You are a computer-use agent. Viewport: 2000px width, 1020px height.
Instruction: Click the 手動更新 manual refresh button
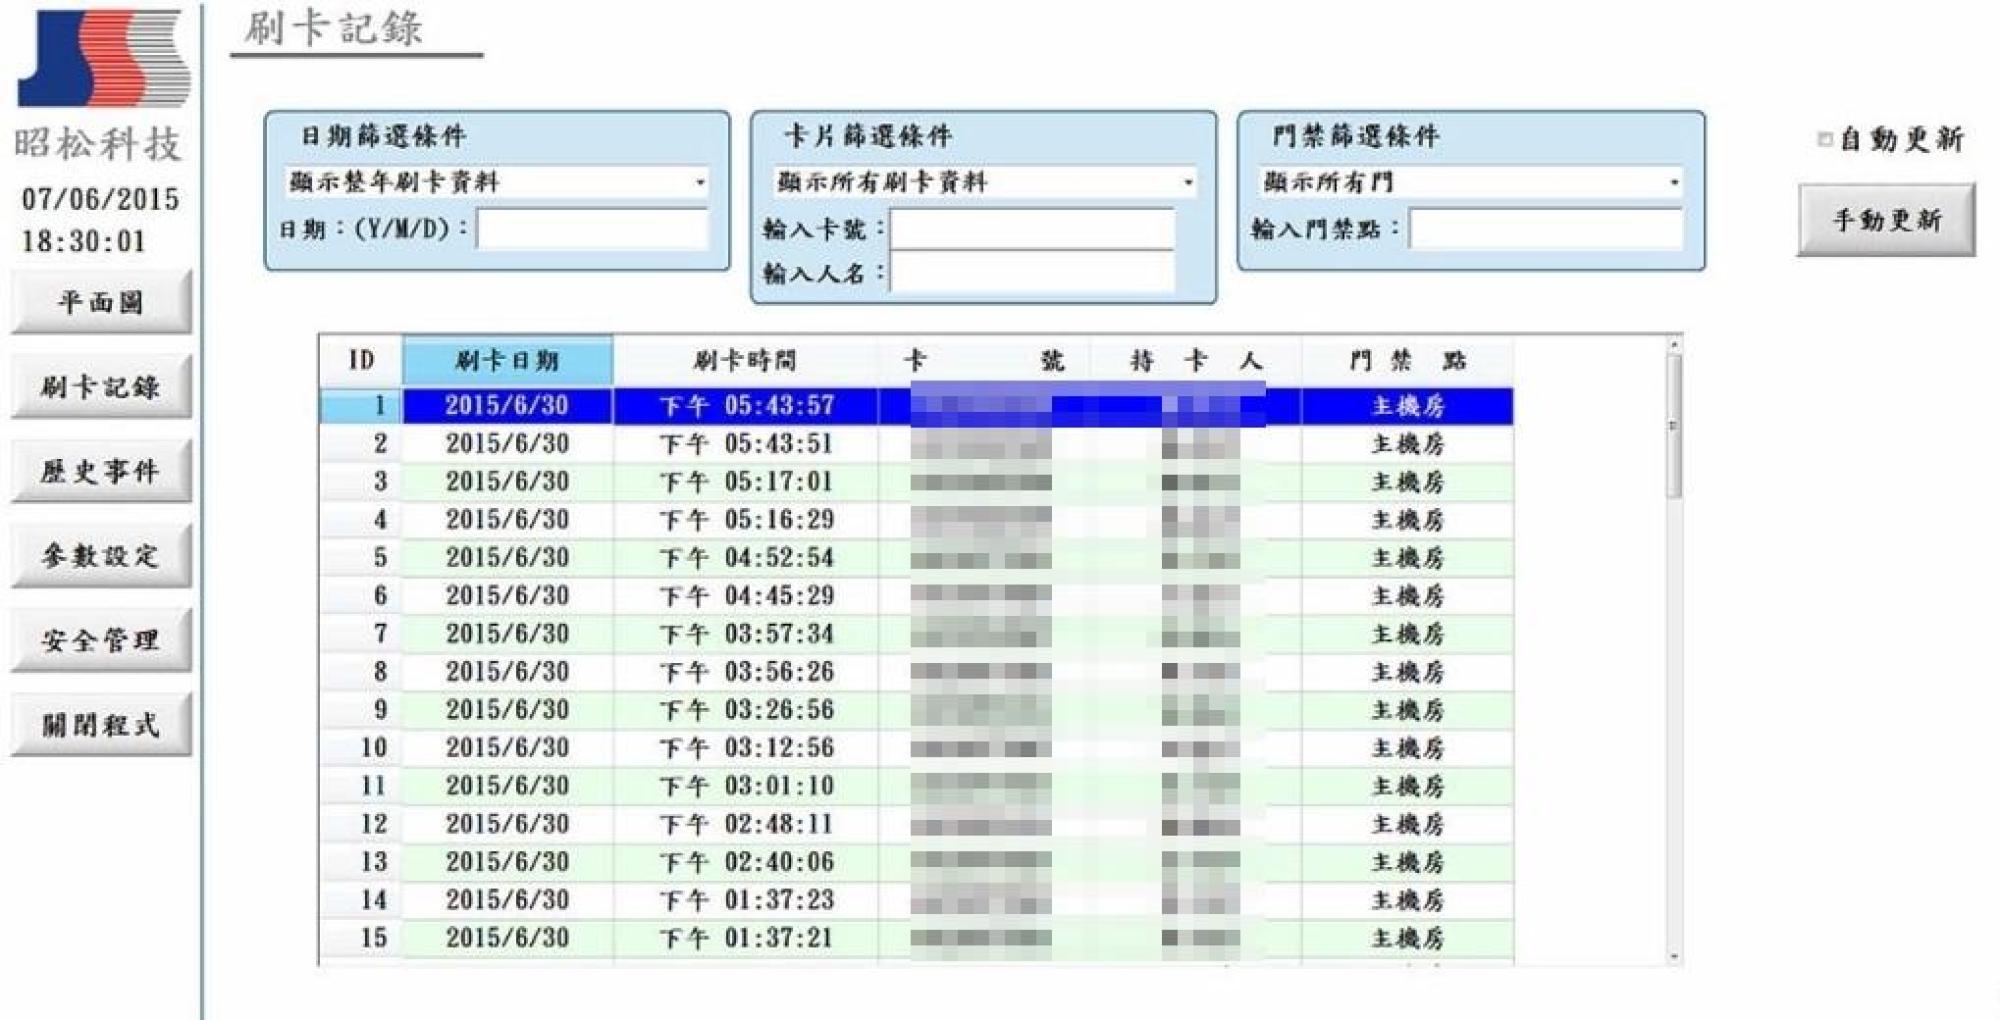click(1886, 220)
